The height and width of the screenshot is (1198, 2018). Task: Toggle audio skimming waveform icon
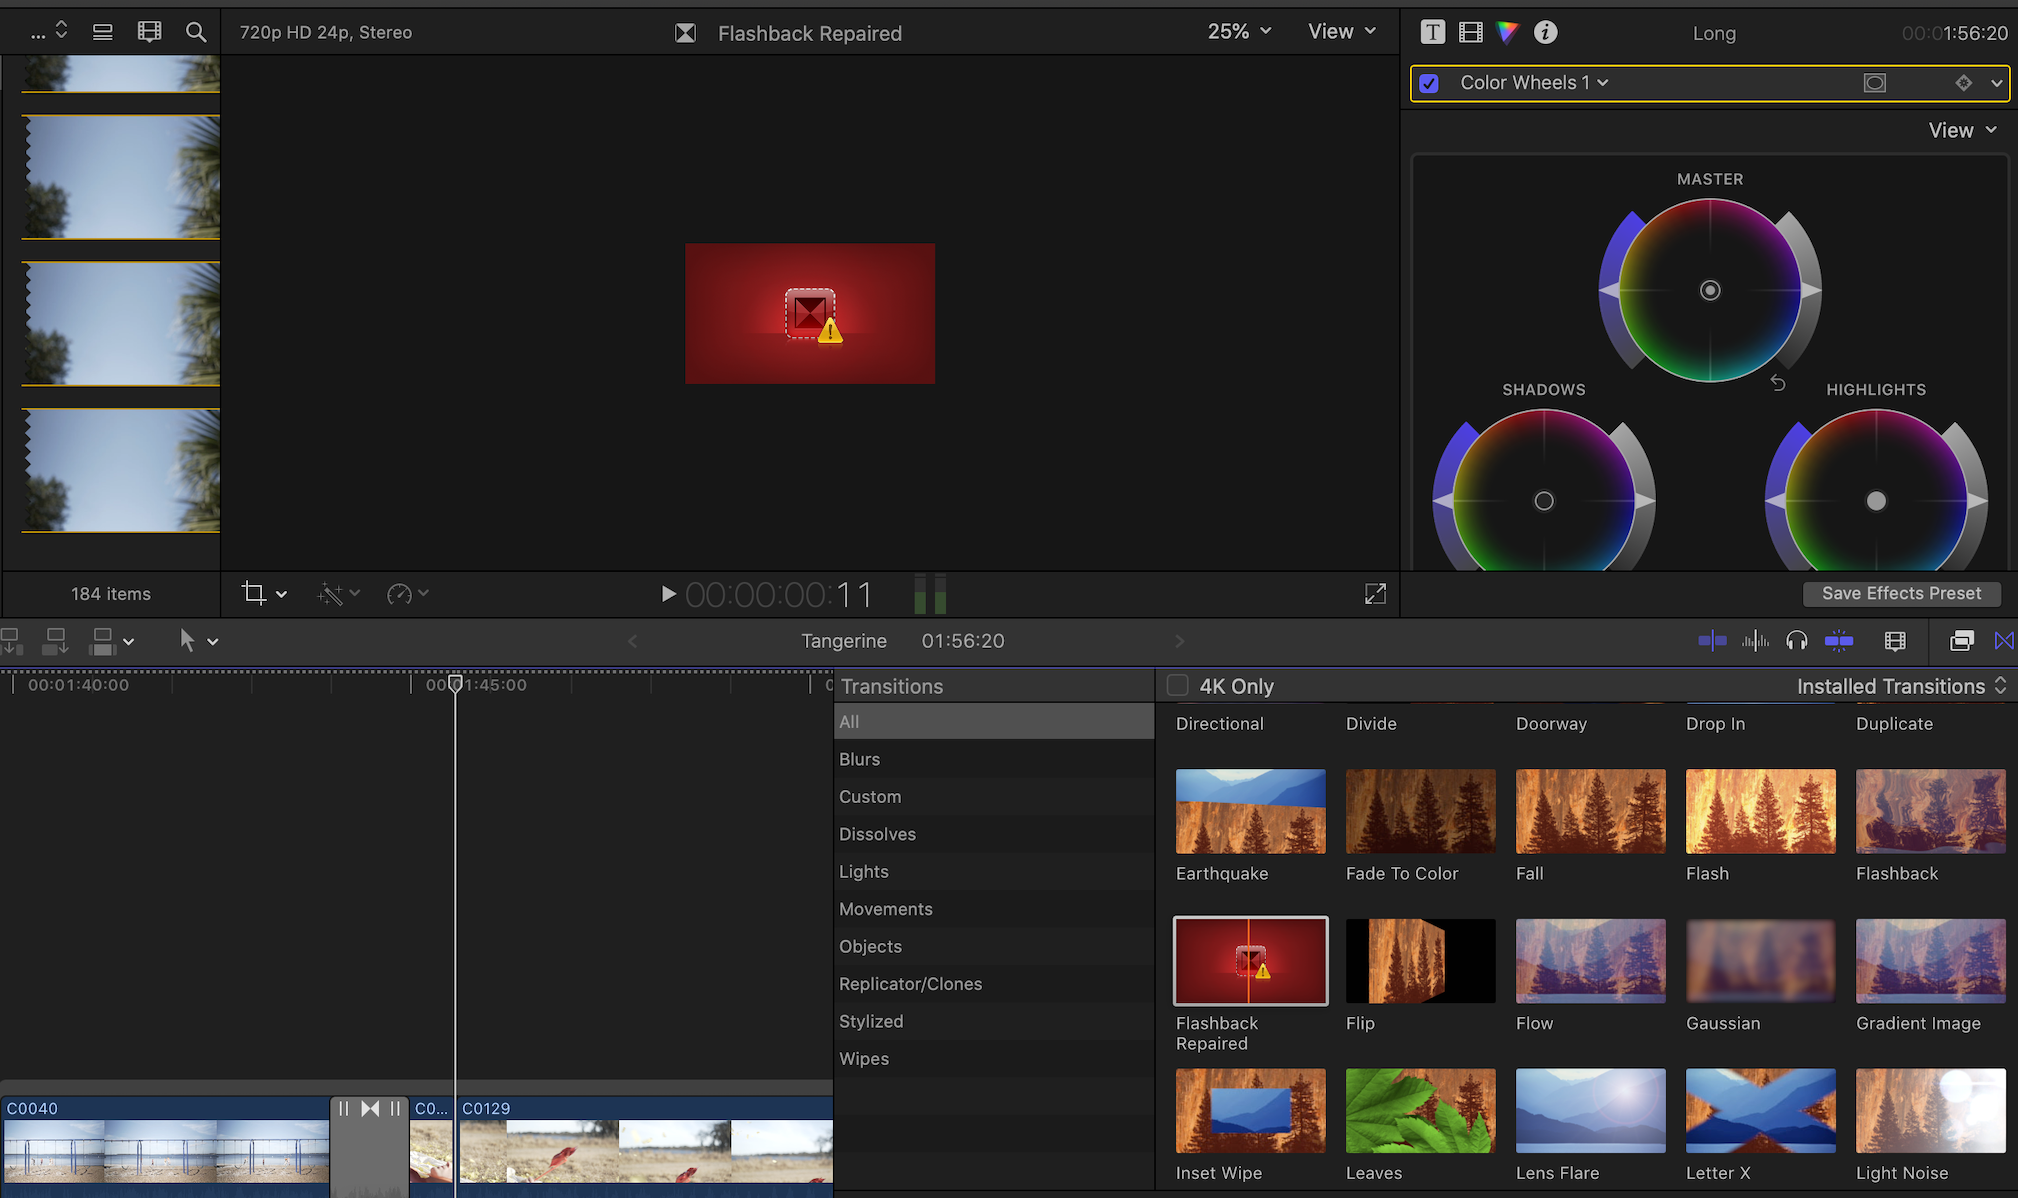(1755, 641)
